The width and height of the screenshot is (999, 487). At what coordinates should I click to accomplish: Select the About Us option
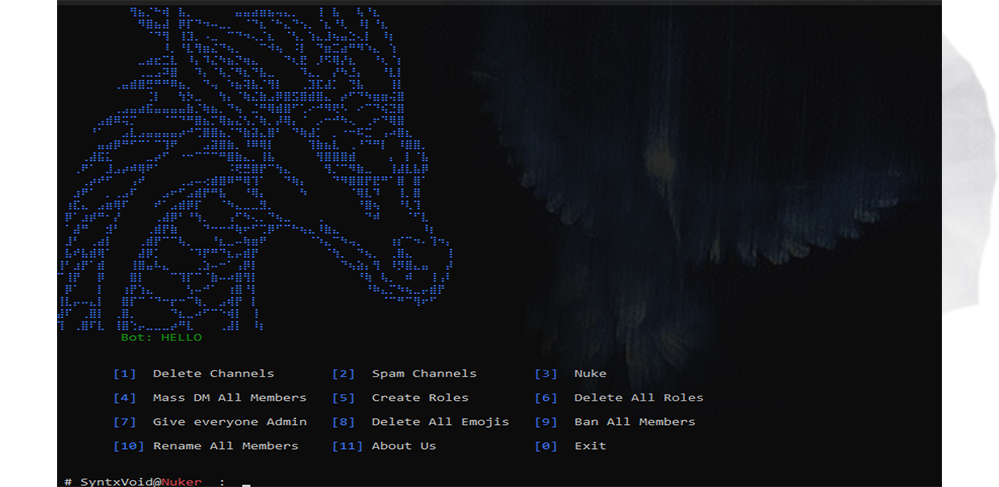404,446
